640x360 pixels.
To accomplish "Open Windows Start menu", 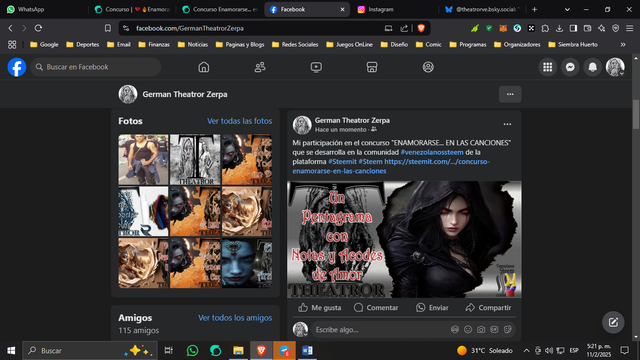I will pyautogui.click(x=11, y=351).
